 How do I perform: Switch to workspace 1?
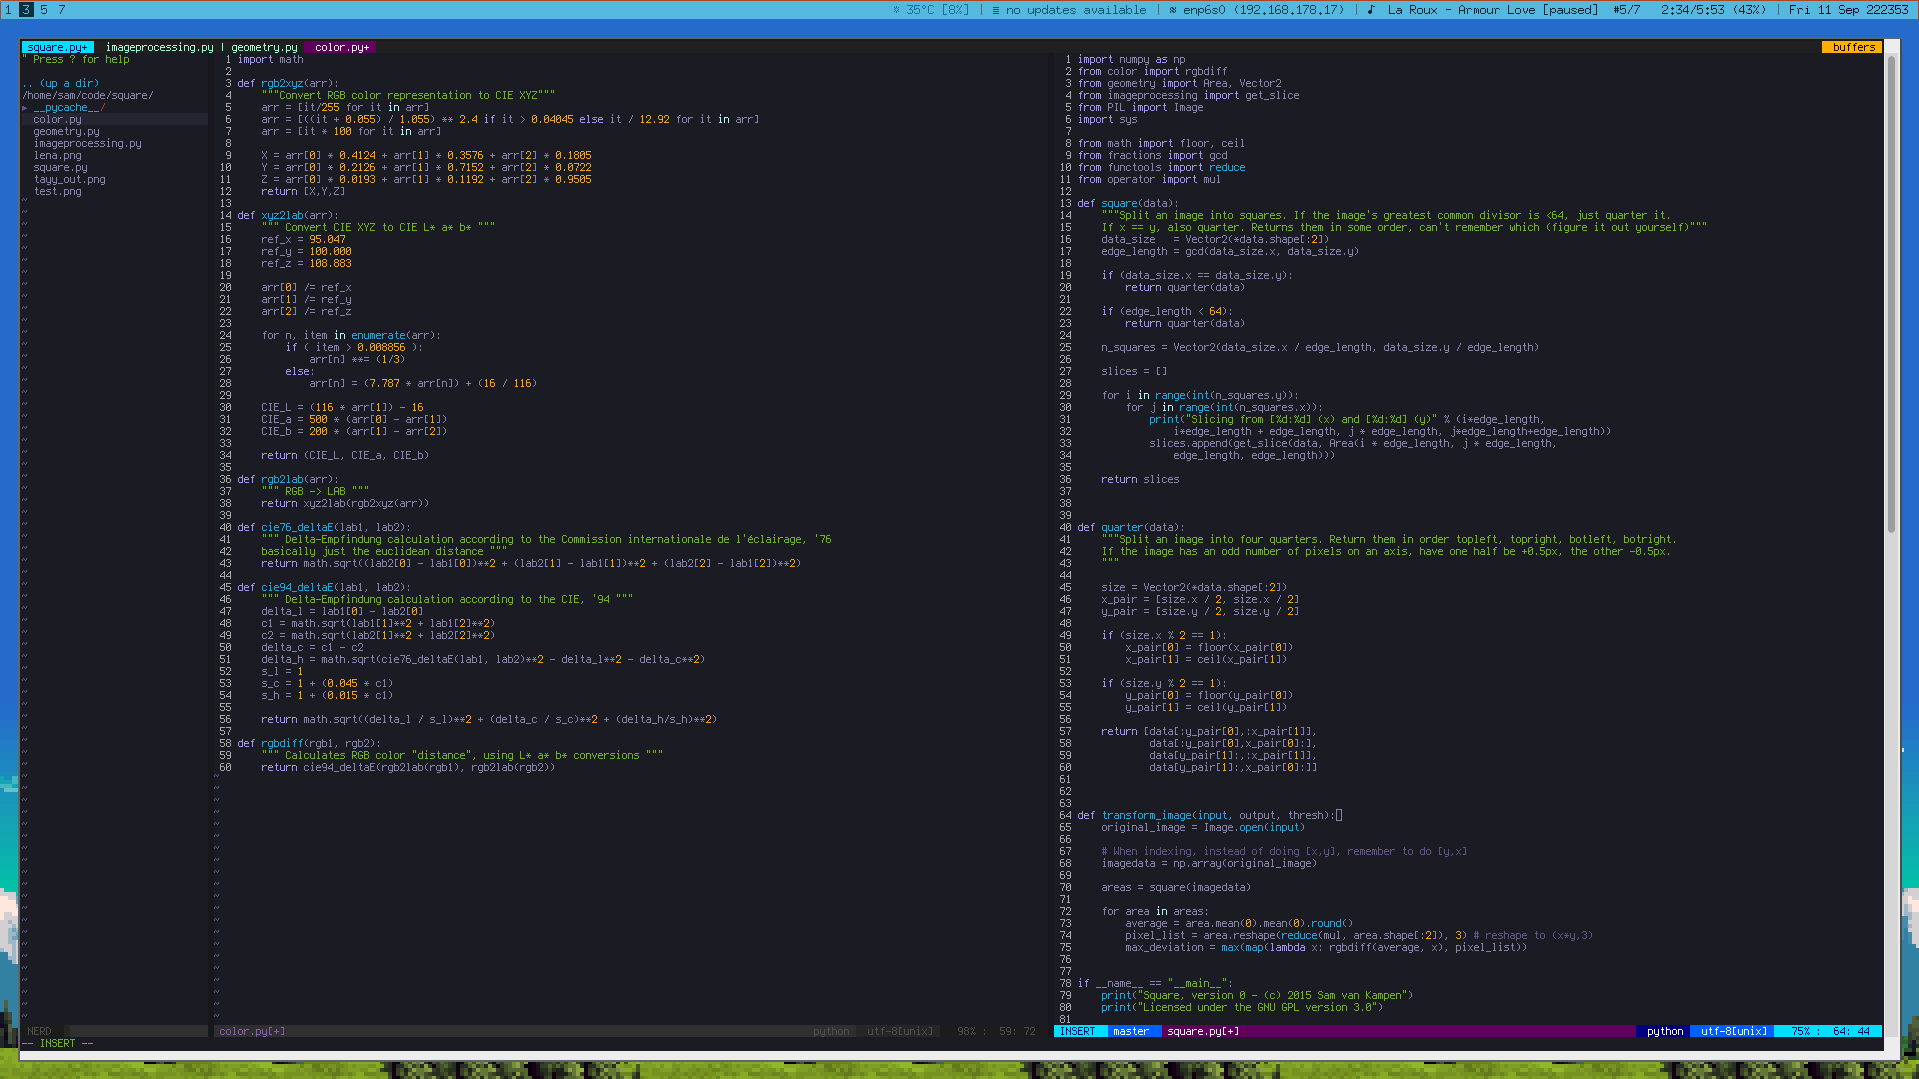pyautogui.click(x=8, y=10)
